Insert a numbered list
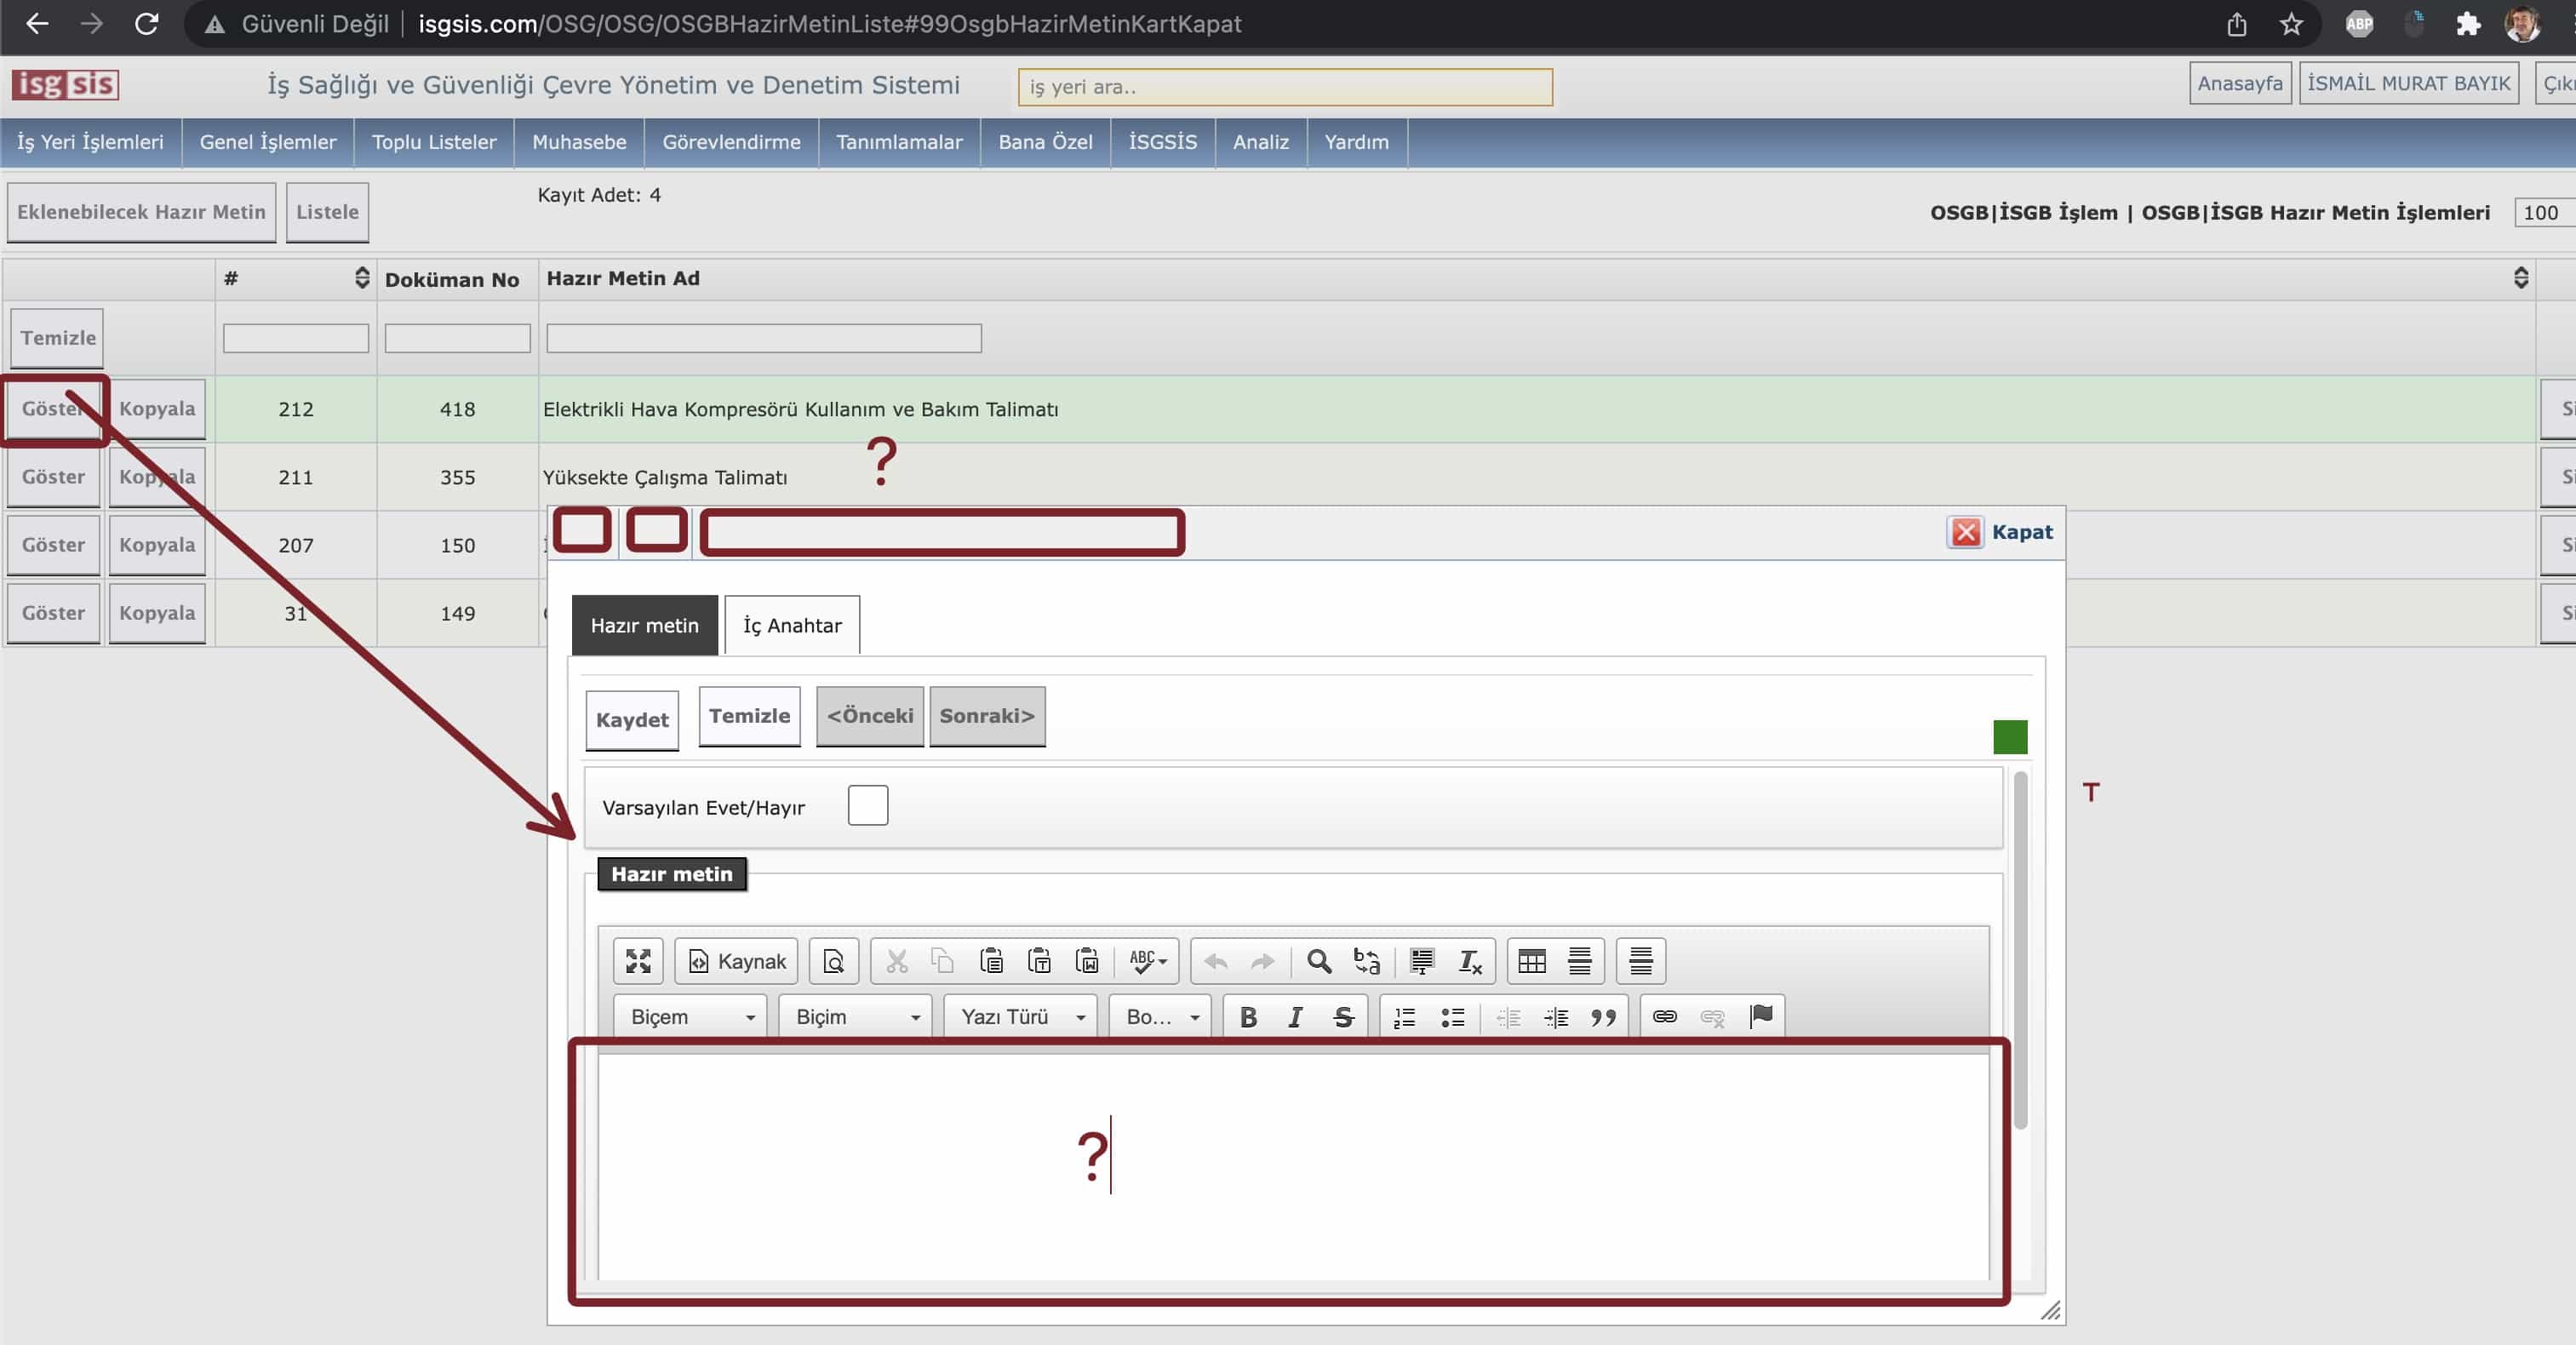Screen dimensions: 2576x1345 tap(1405, 1017)
